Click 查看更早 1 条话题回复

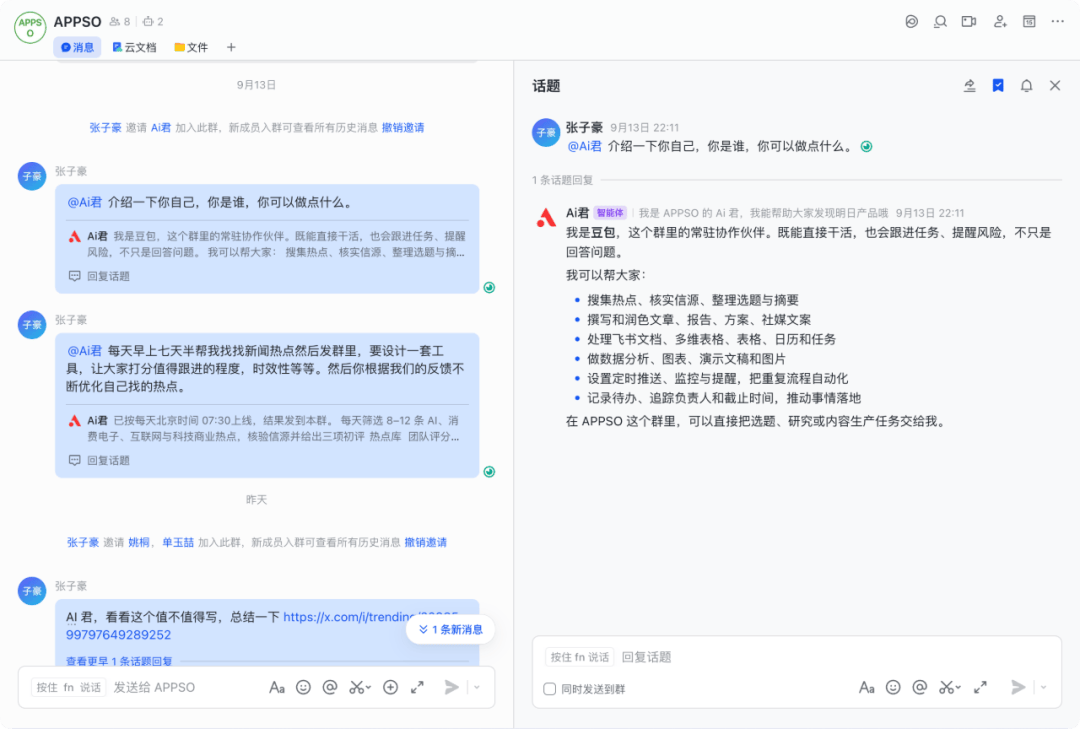(119, 661)
